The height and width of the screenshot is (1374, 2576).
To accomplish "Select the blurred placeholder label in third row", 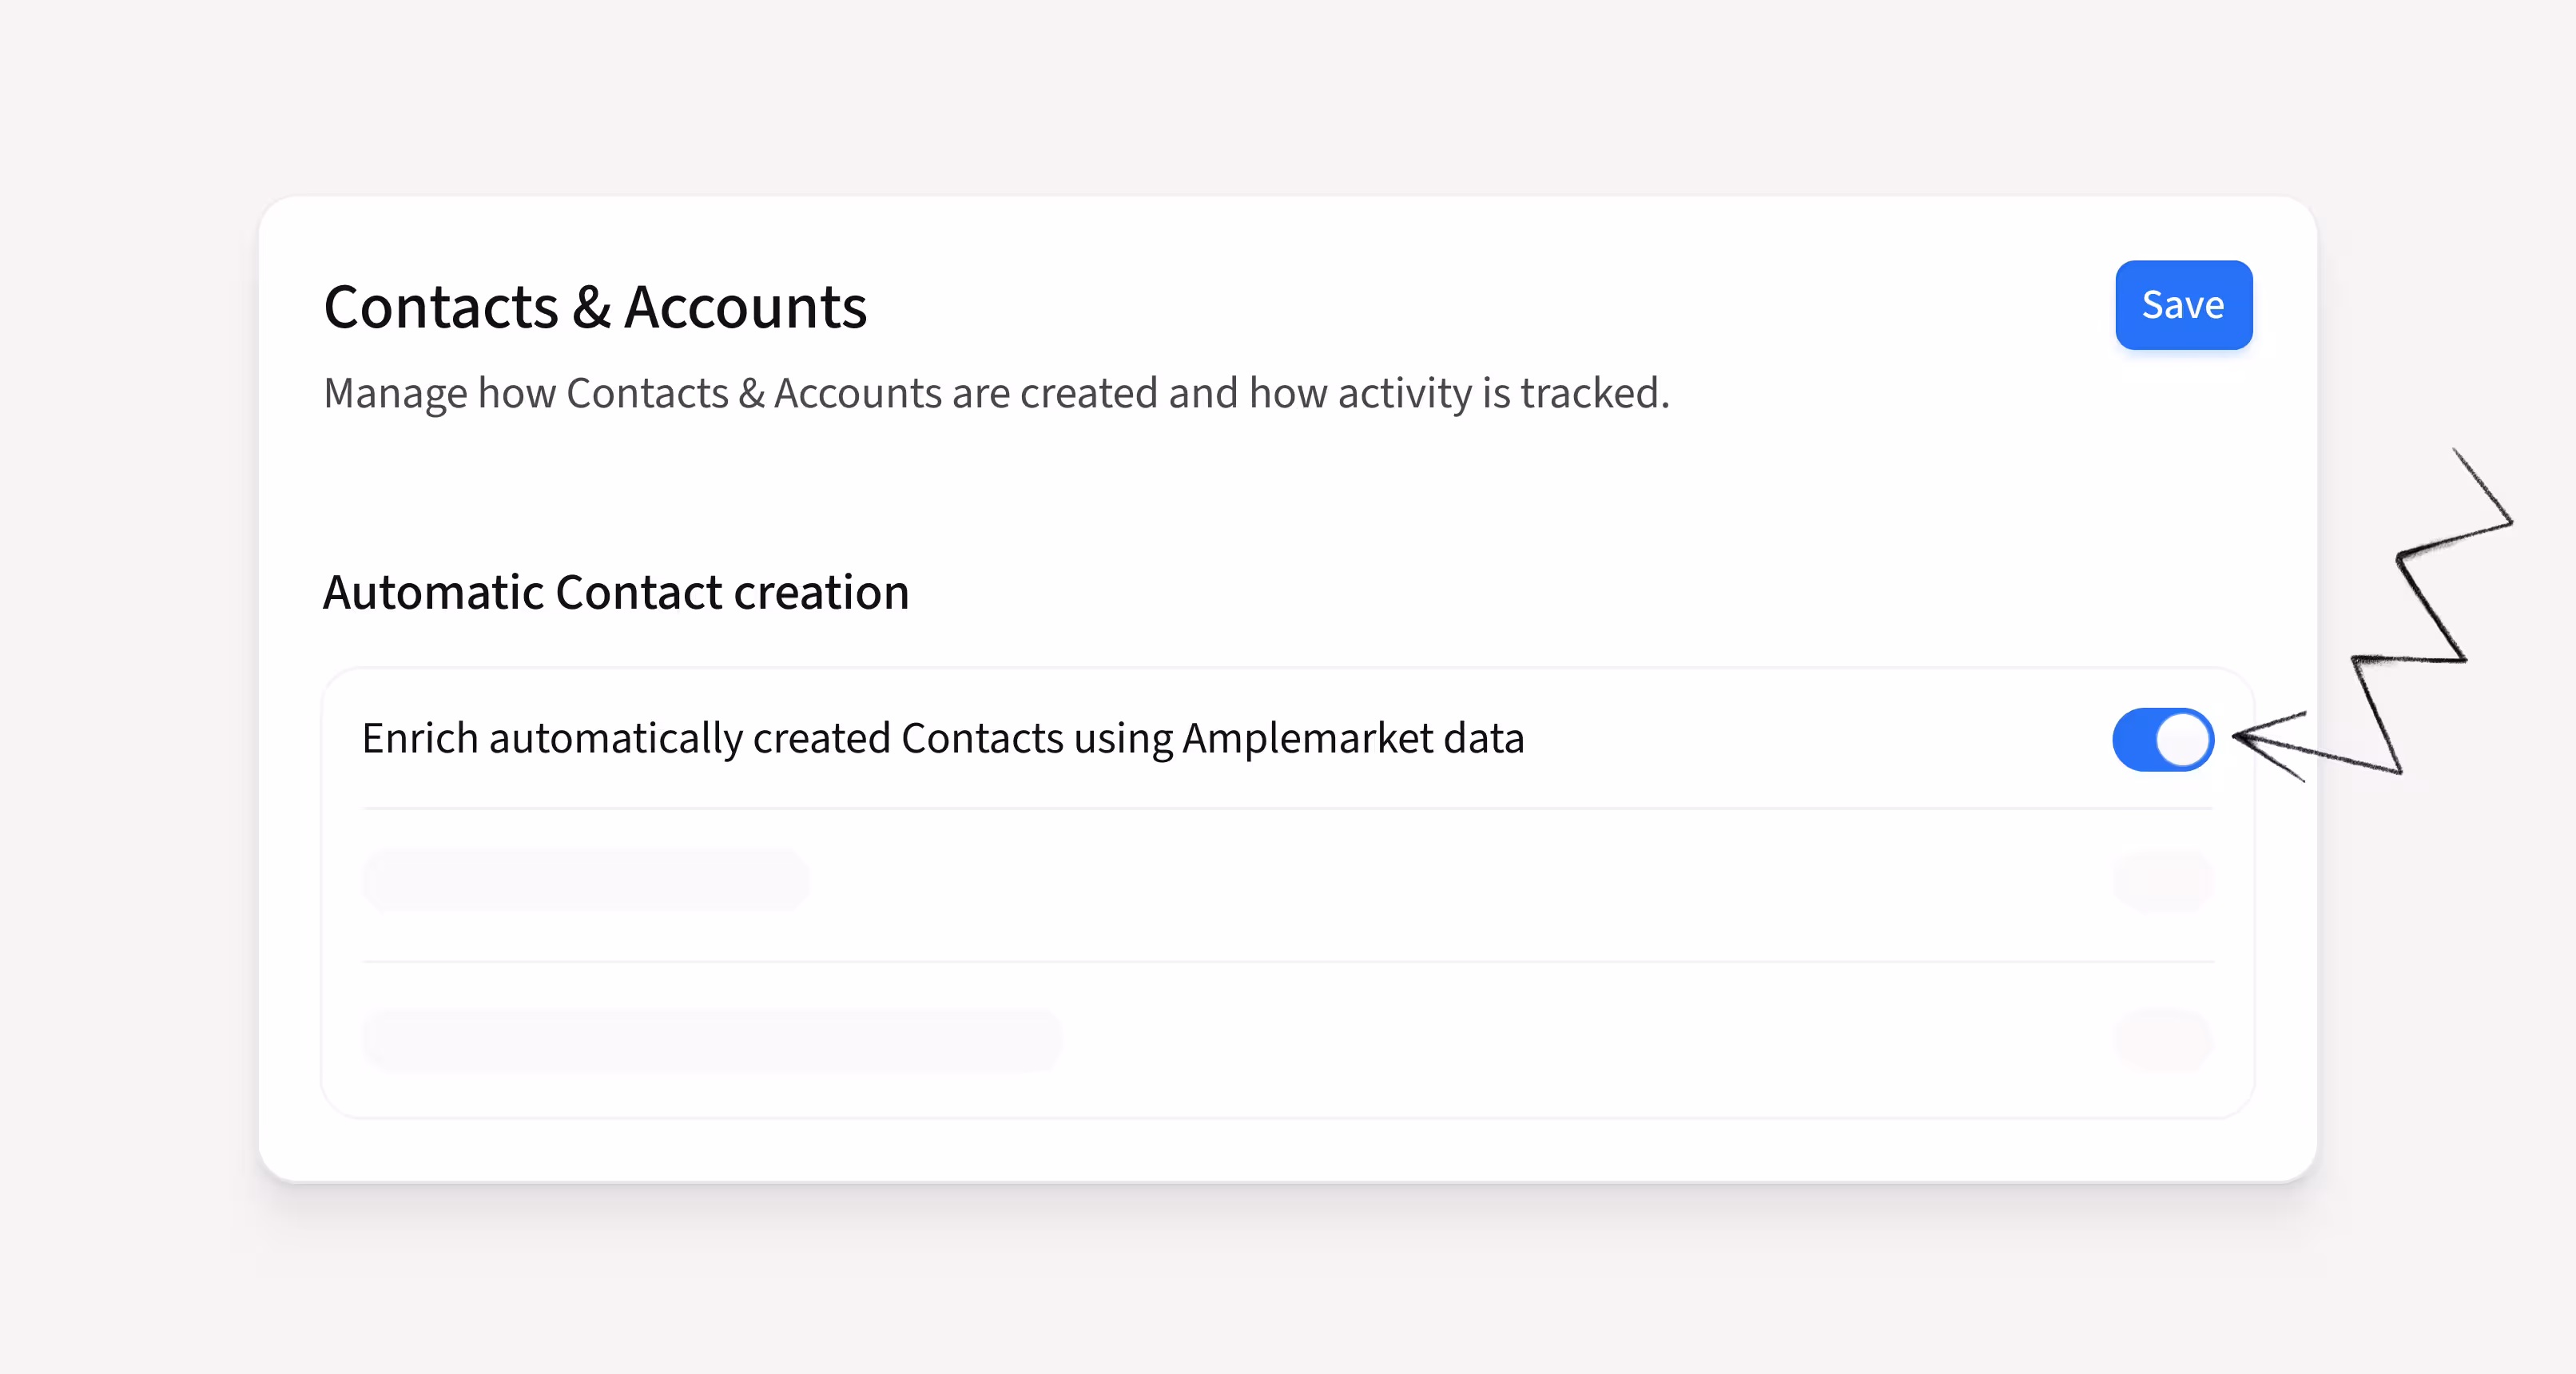I will [x=712, y=1041].
